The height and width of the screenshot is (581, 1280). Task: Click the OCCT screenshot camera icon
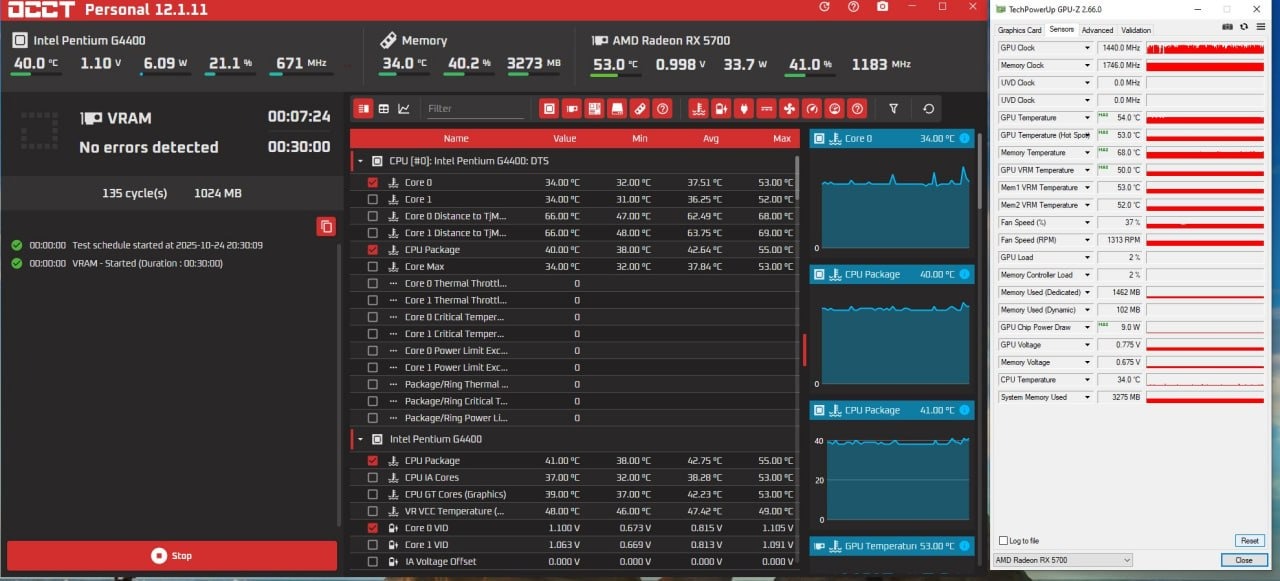(882, 7)
